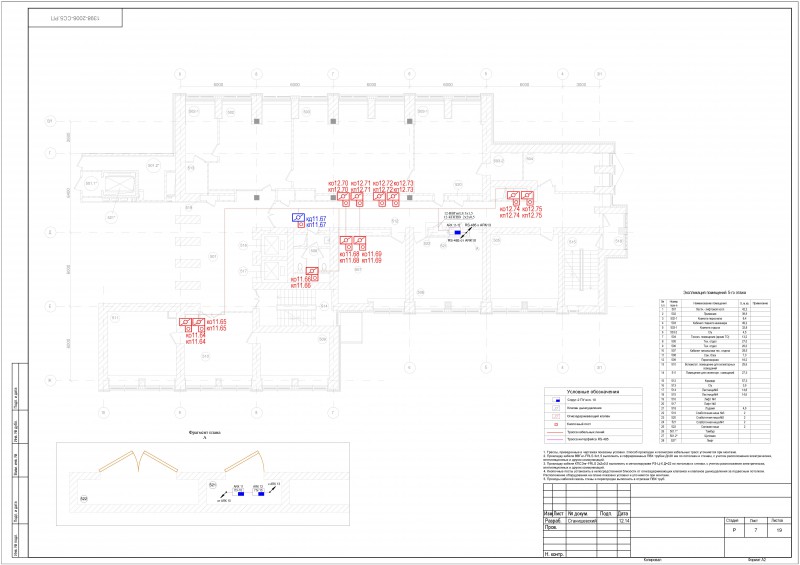Click the Стадия value Р

tap(734, 530)
